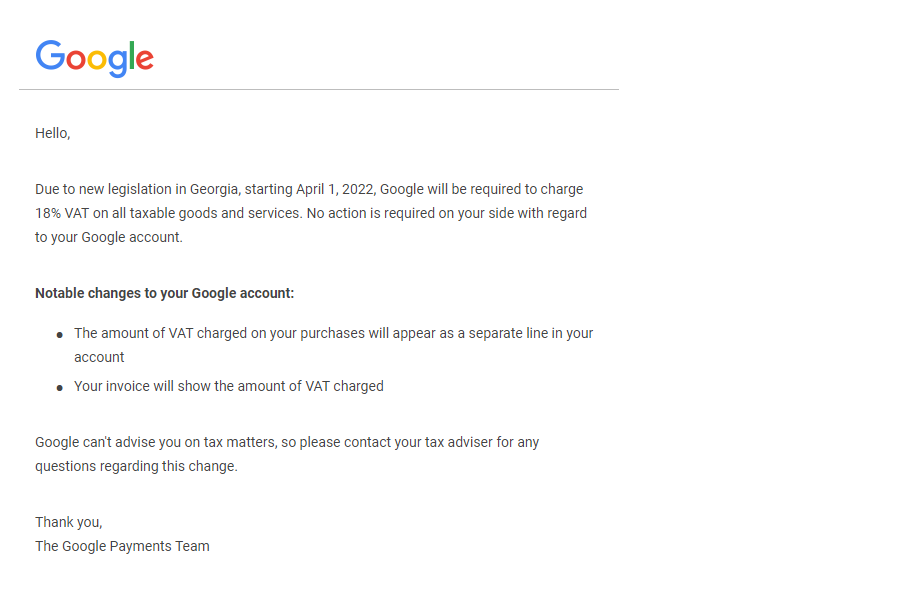
Task: Click the "April 1, 2022" date text
Action: (335, 189)
